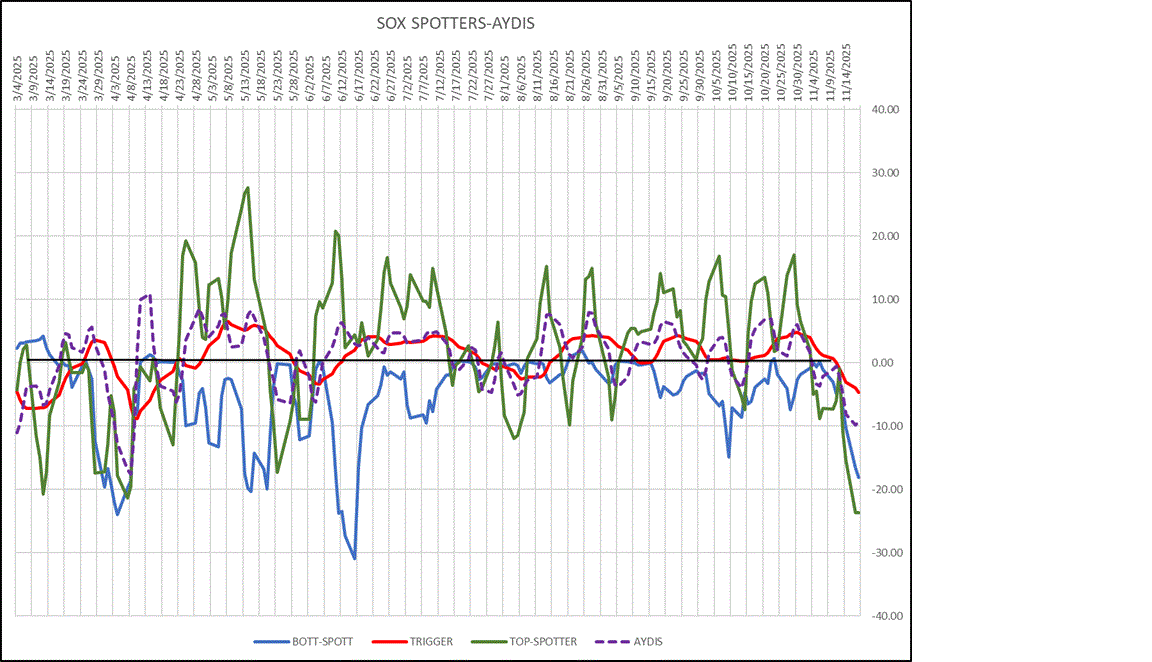Select the -40.00 axis label

click(885, 616)
